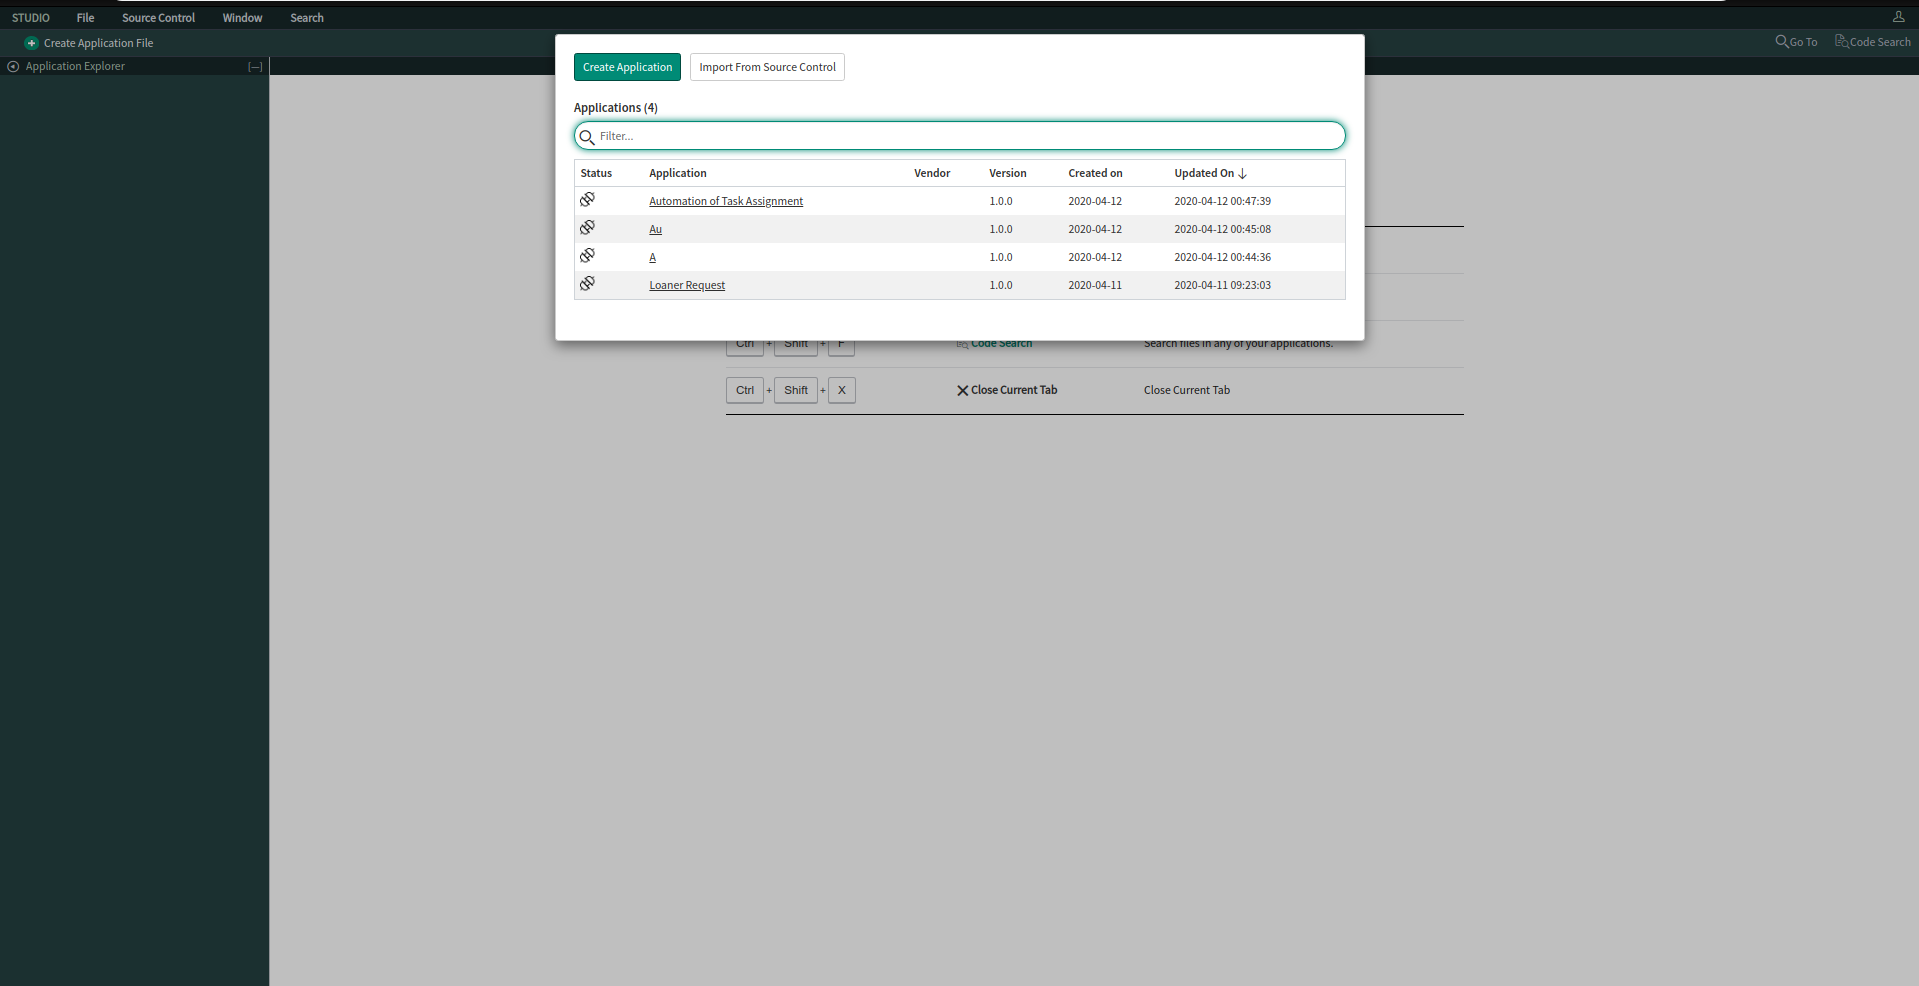This screenshot has height=986, width=1919.
Task: Click the Go To magnifier icon
Action: click(1781, 41)
